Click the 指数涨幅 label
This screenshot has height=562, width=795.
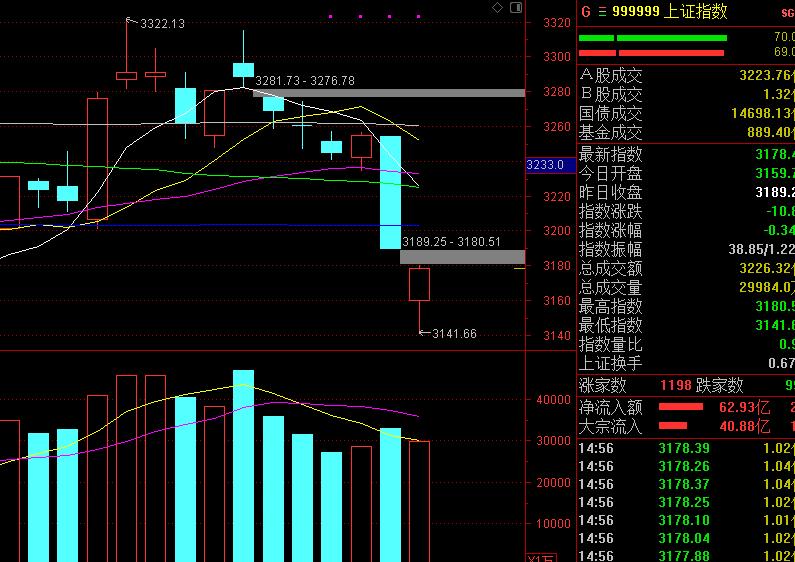[610, 230]
